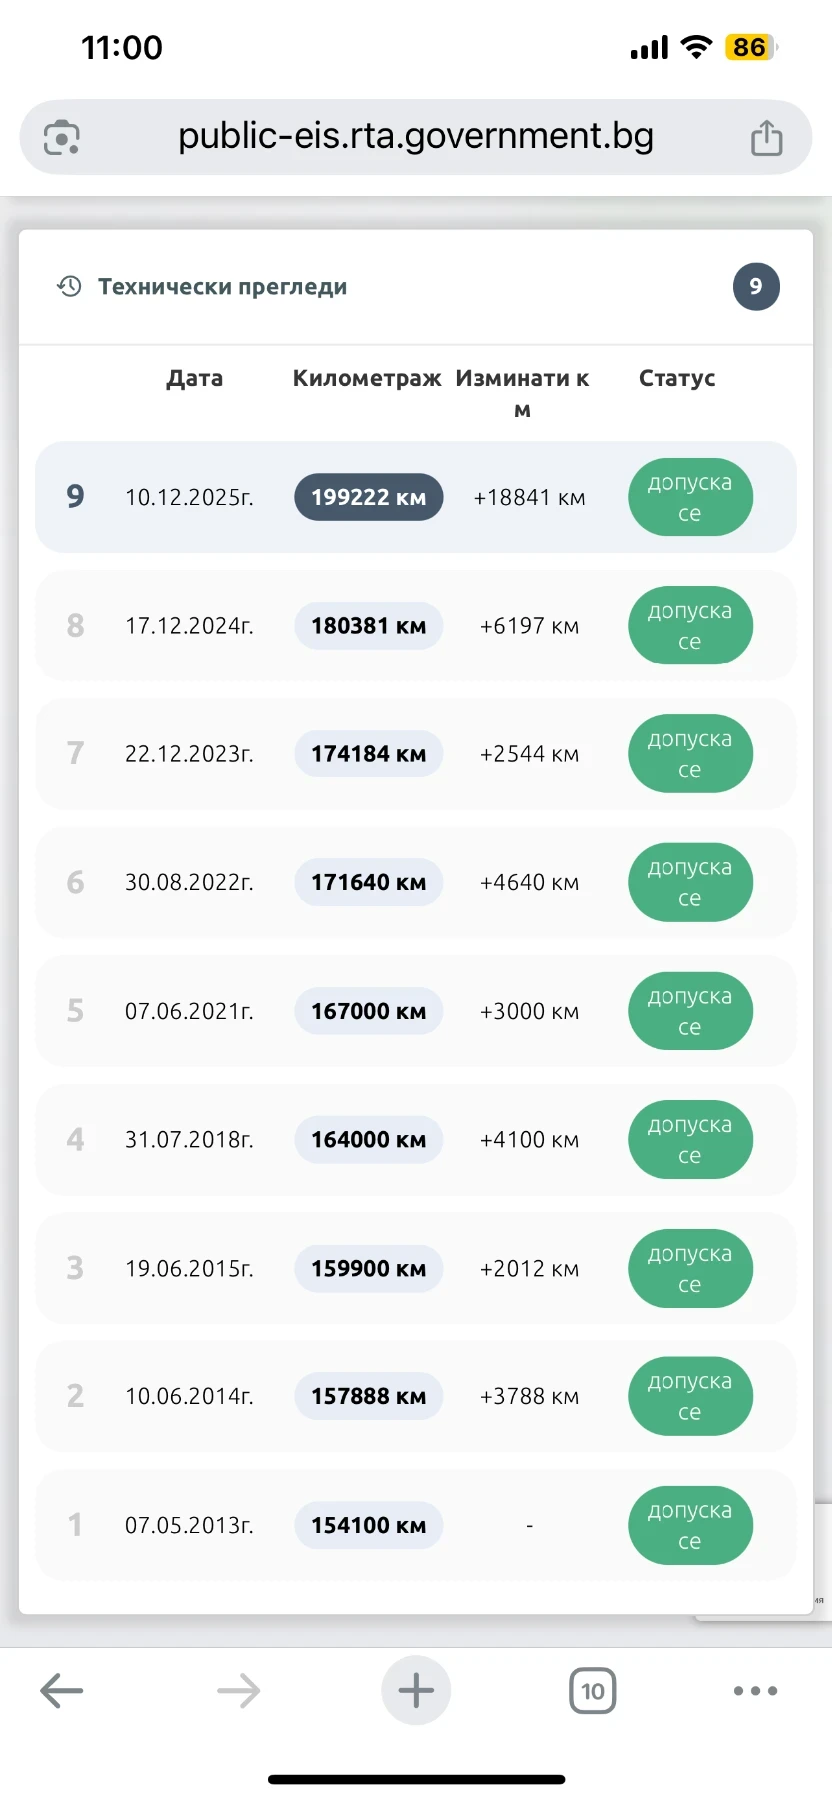Tap the 154100 км mileage badge
This screenshot has width=832, height=1800.
point(368,1525)
